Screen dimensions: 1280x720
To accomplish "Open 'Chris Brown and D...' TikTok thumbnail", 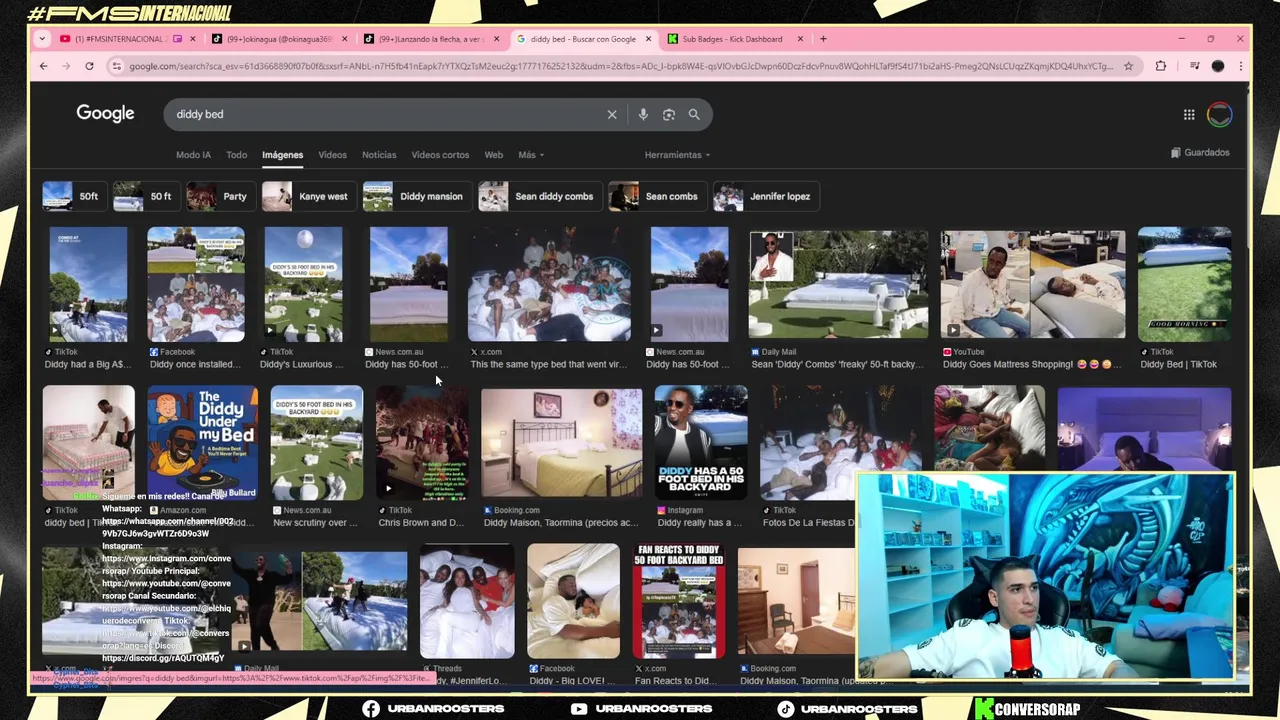I will [421, 443].
